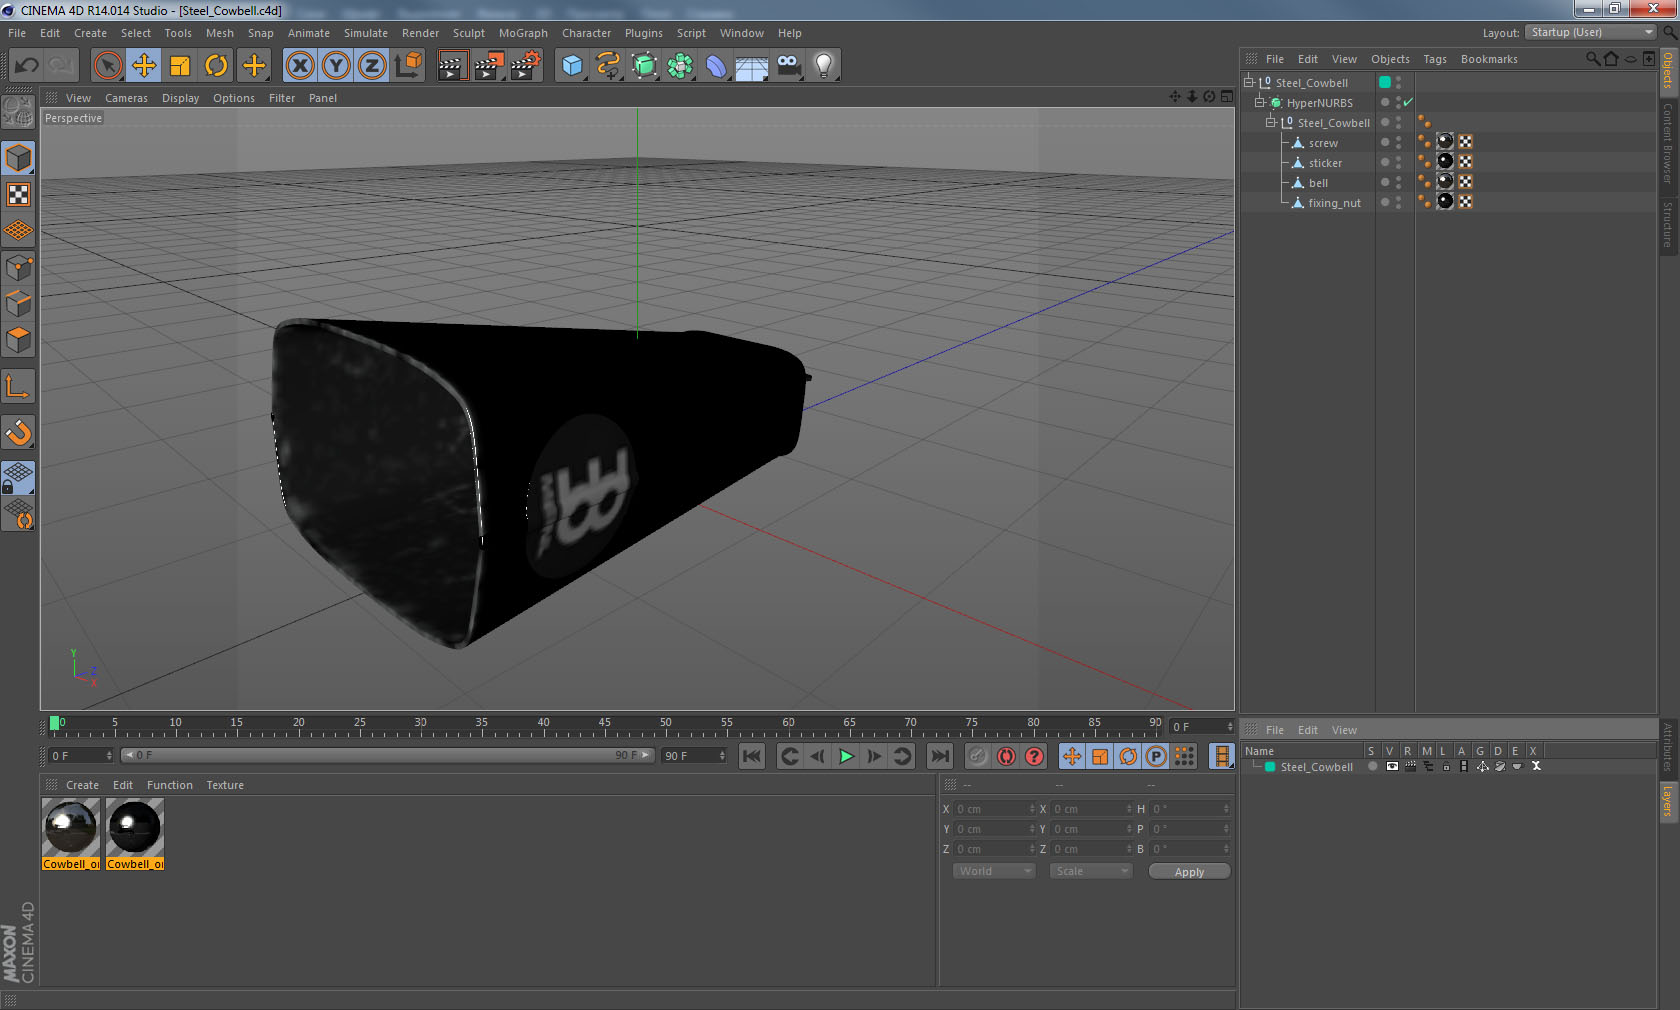Open World coordinate dropdown
Viewport: 1680px width, 1010px height.
(994, 871)
